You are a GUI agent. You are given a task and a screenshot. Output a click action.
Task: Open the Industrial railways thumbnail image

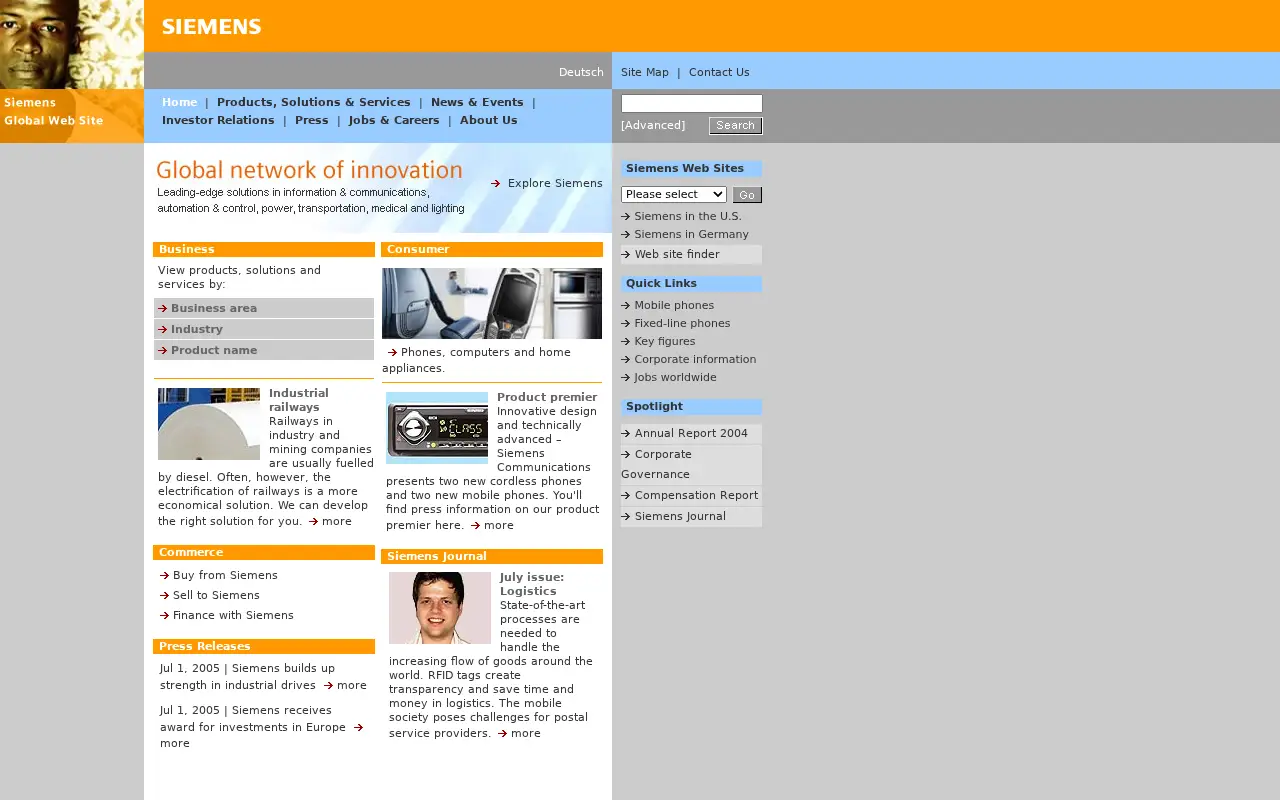209,424
